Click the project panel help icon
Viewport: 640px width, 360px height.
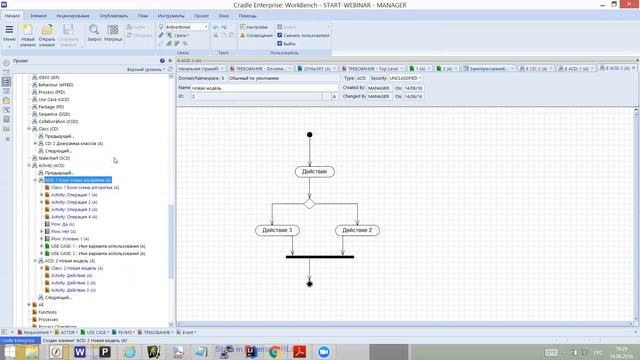coord(162,61)
